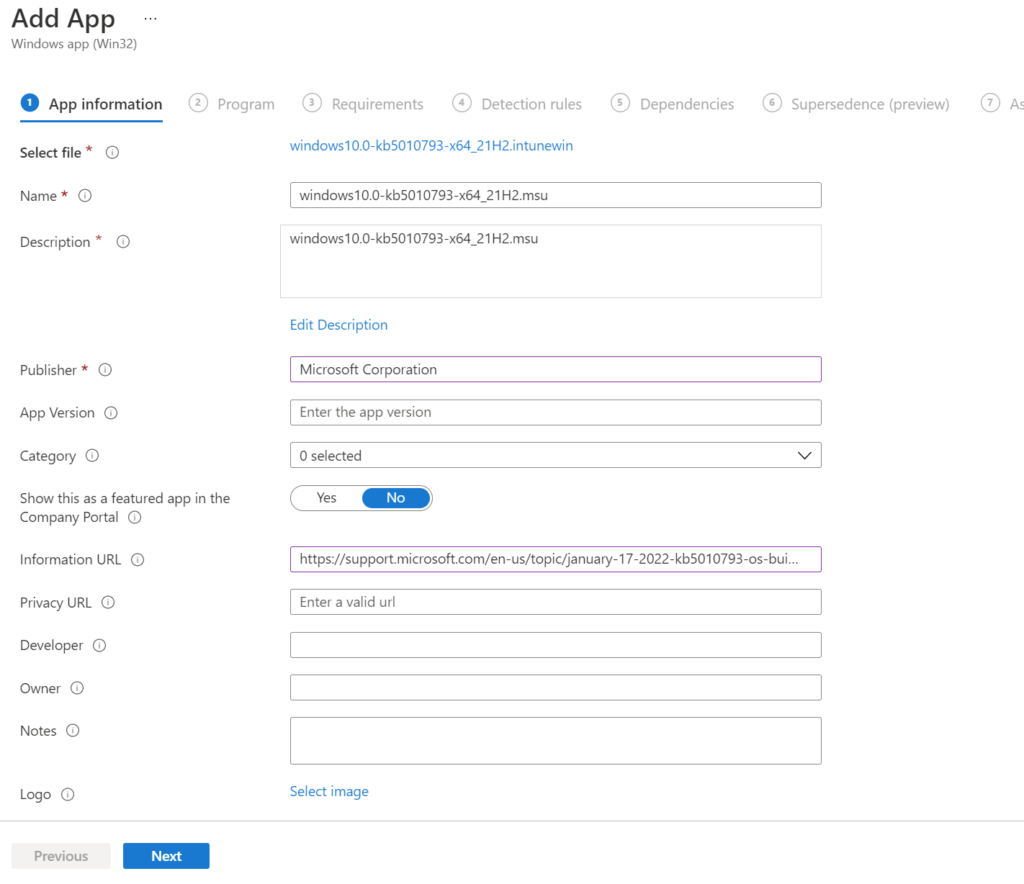Click the info icon beside App Version
This screenshot has height=884, width=1024.
[x=111, y=413]
